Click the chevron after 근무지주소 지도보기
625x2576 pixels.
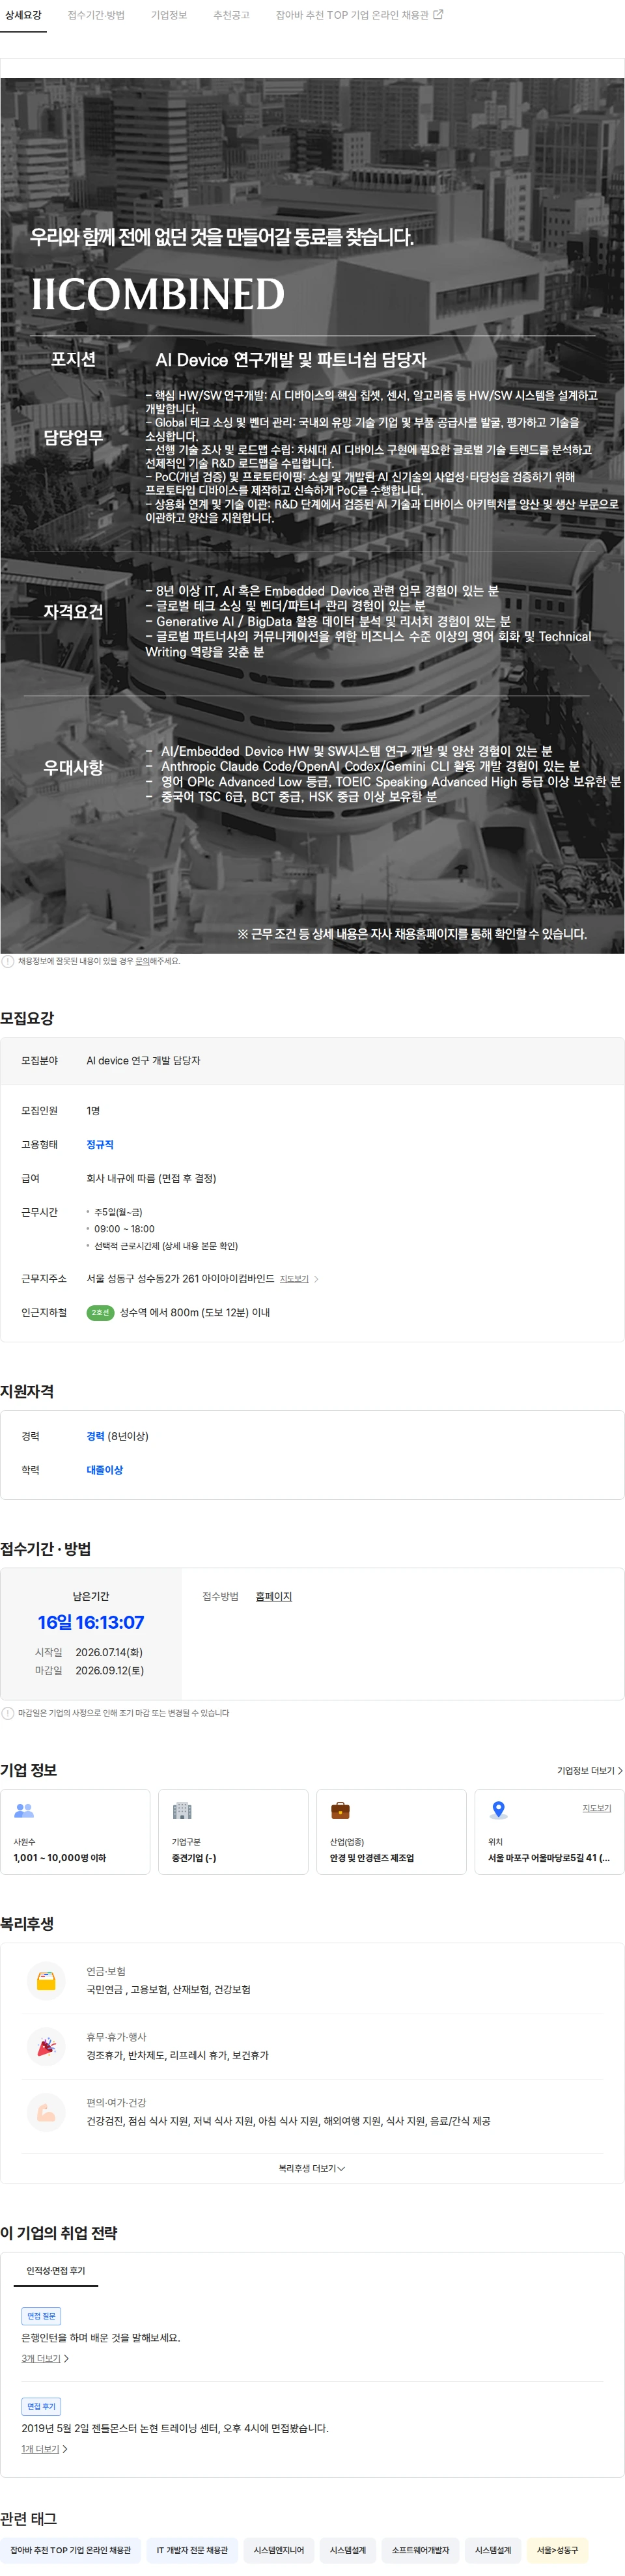coord(316,1279)
